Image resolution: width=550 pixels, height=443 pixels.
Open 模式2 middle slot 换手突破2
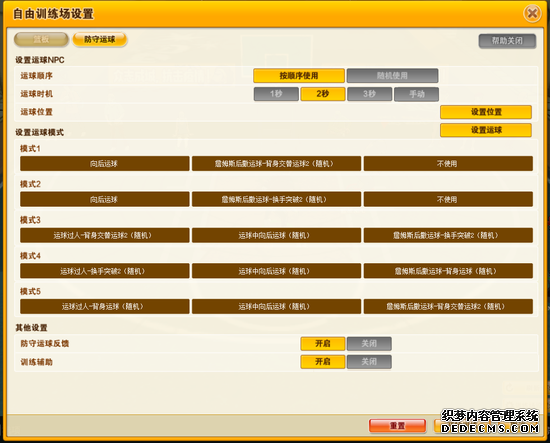click(x=276, y=199)
